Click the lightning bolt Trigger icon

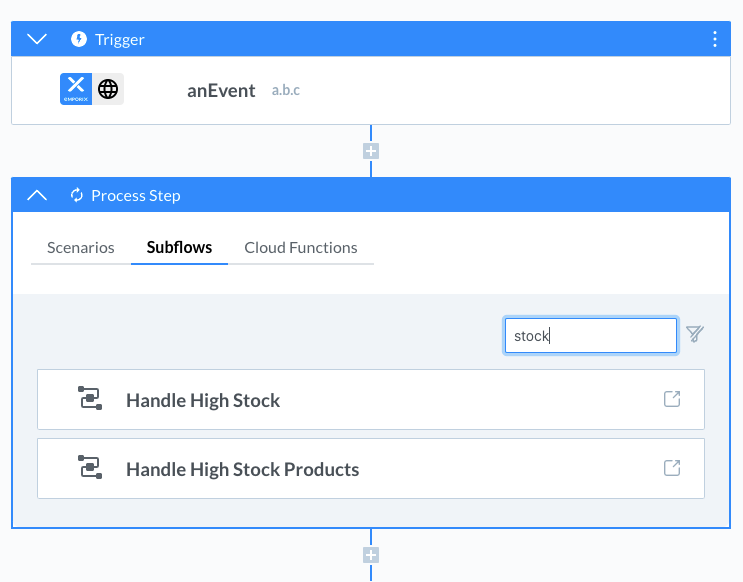(x=79, y=39)
